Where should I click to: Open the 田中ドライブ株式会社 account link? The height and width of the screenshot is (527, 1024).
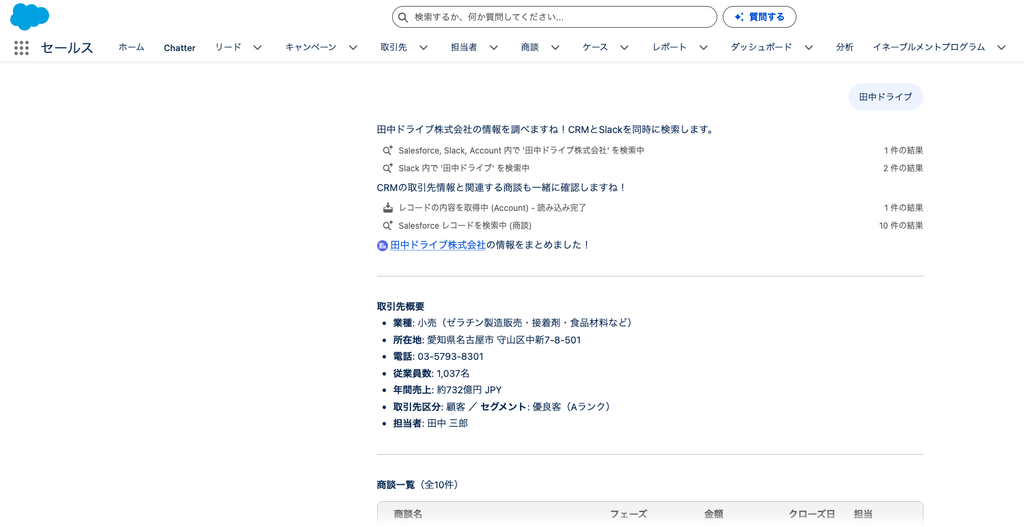pos(438,246)
